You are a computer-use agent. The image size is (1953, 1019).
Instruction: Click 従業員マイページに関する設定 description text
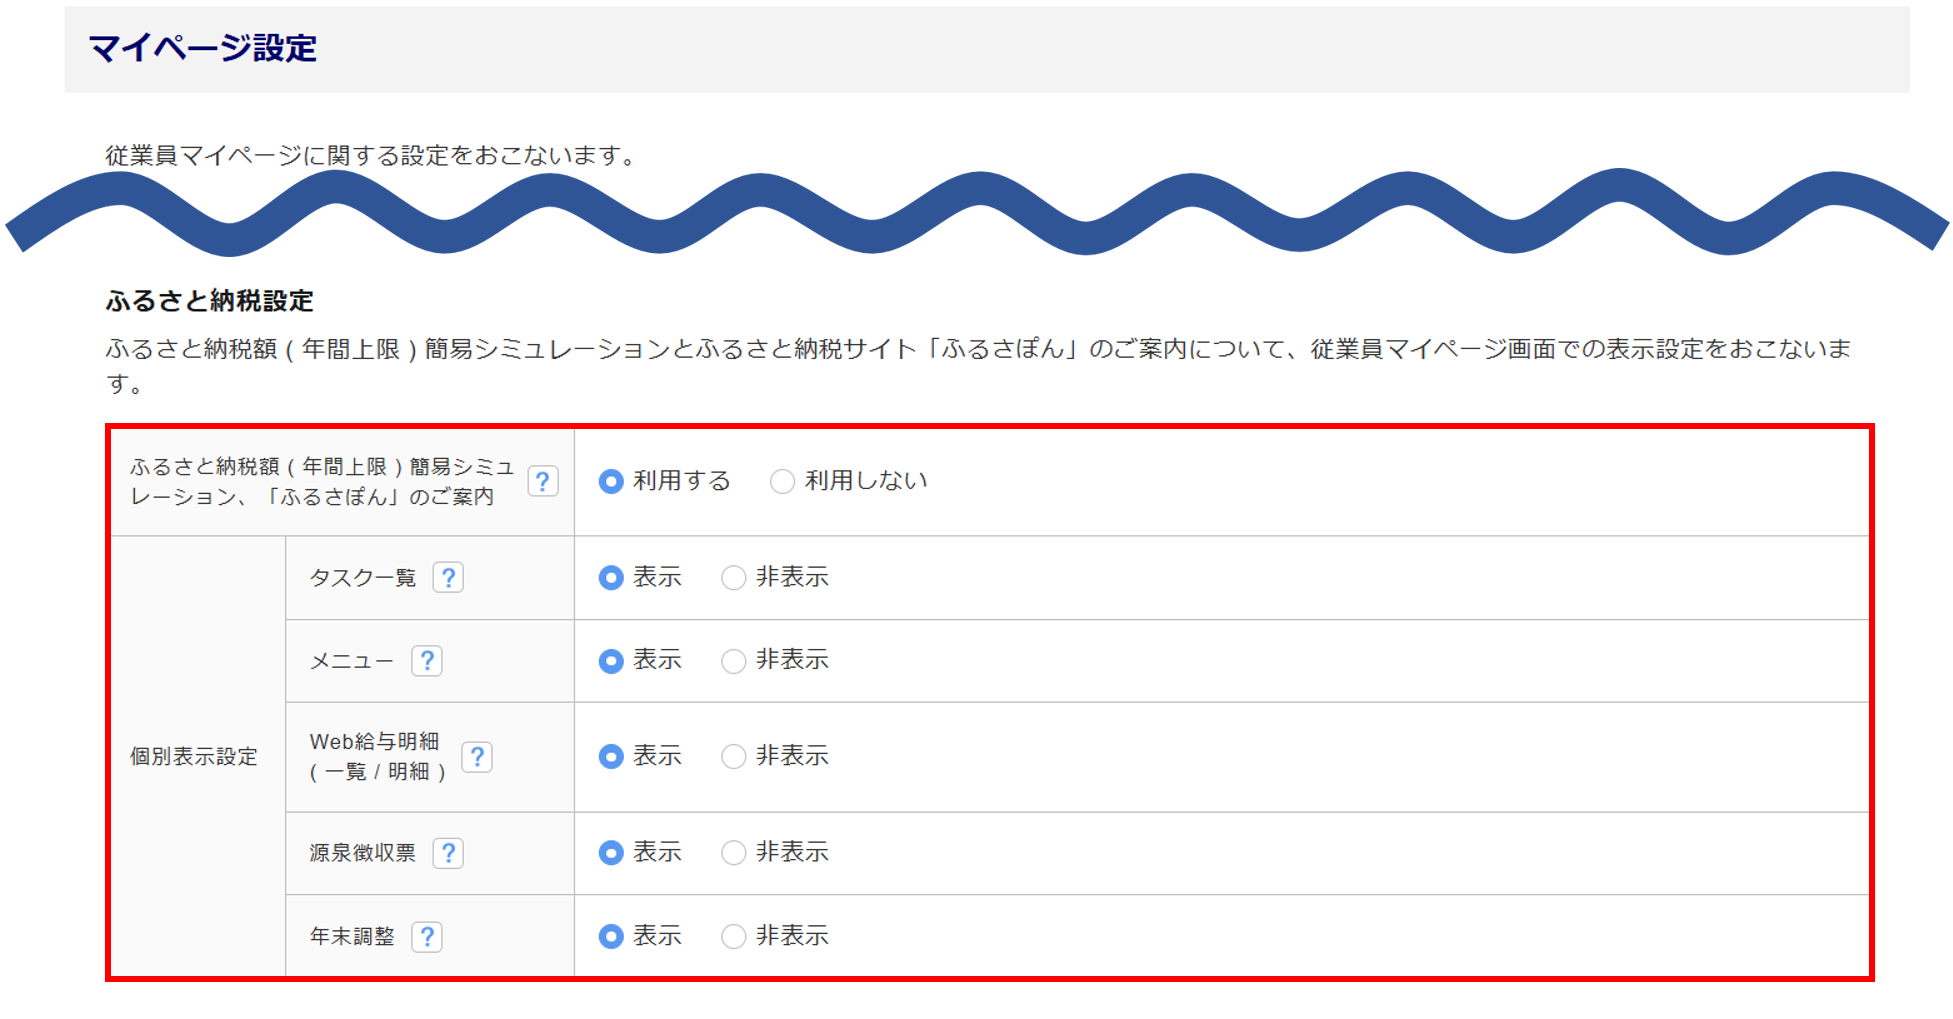tap(371, 156)
